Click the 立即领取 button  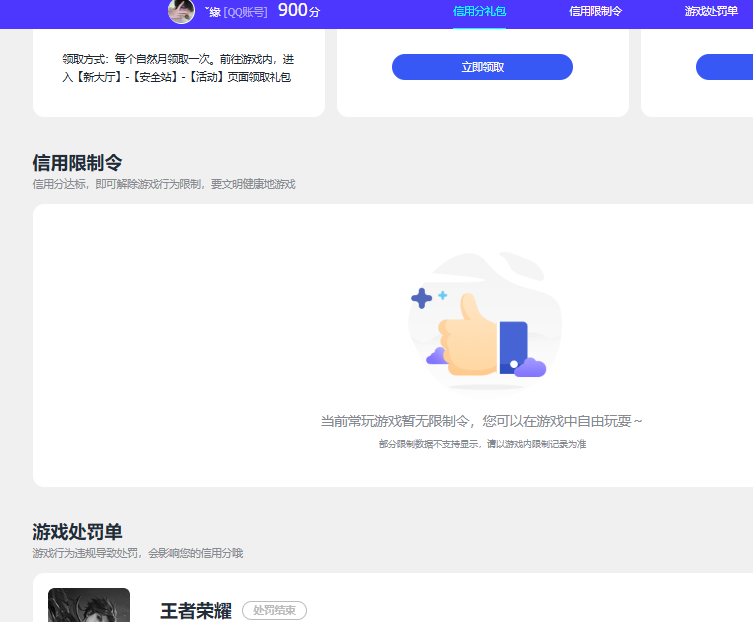tap(482, 67)
